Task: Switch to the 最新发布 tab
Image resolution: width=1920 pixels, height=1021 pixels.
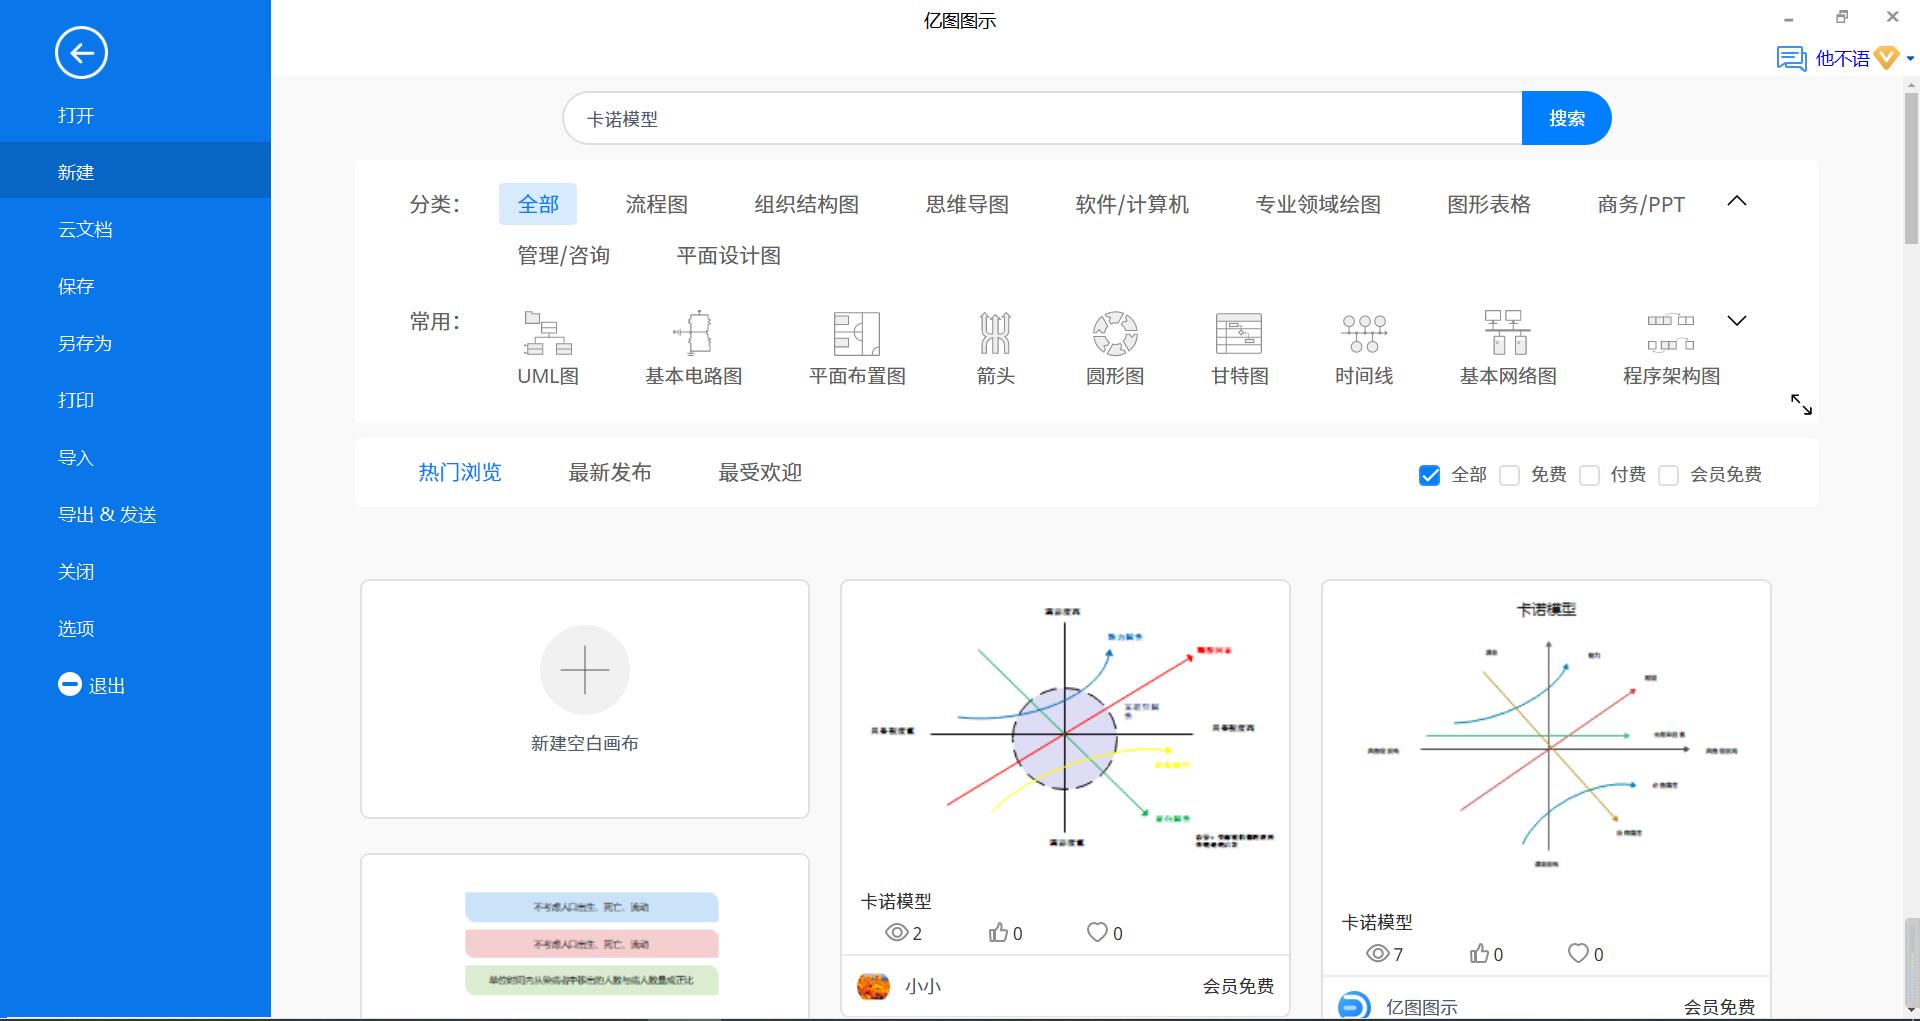Action: click(x=610, y=473)
